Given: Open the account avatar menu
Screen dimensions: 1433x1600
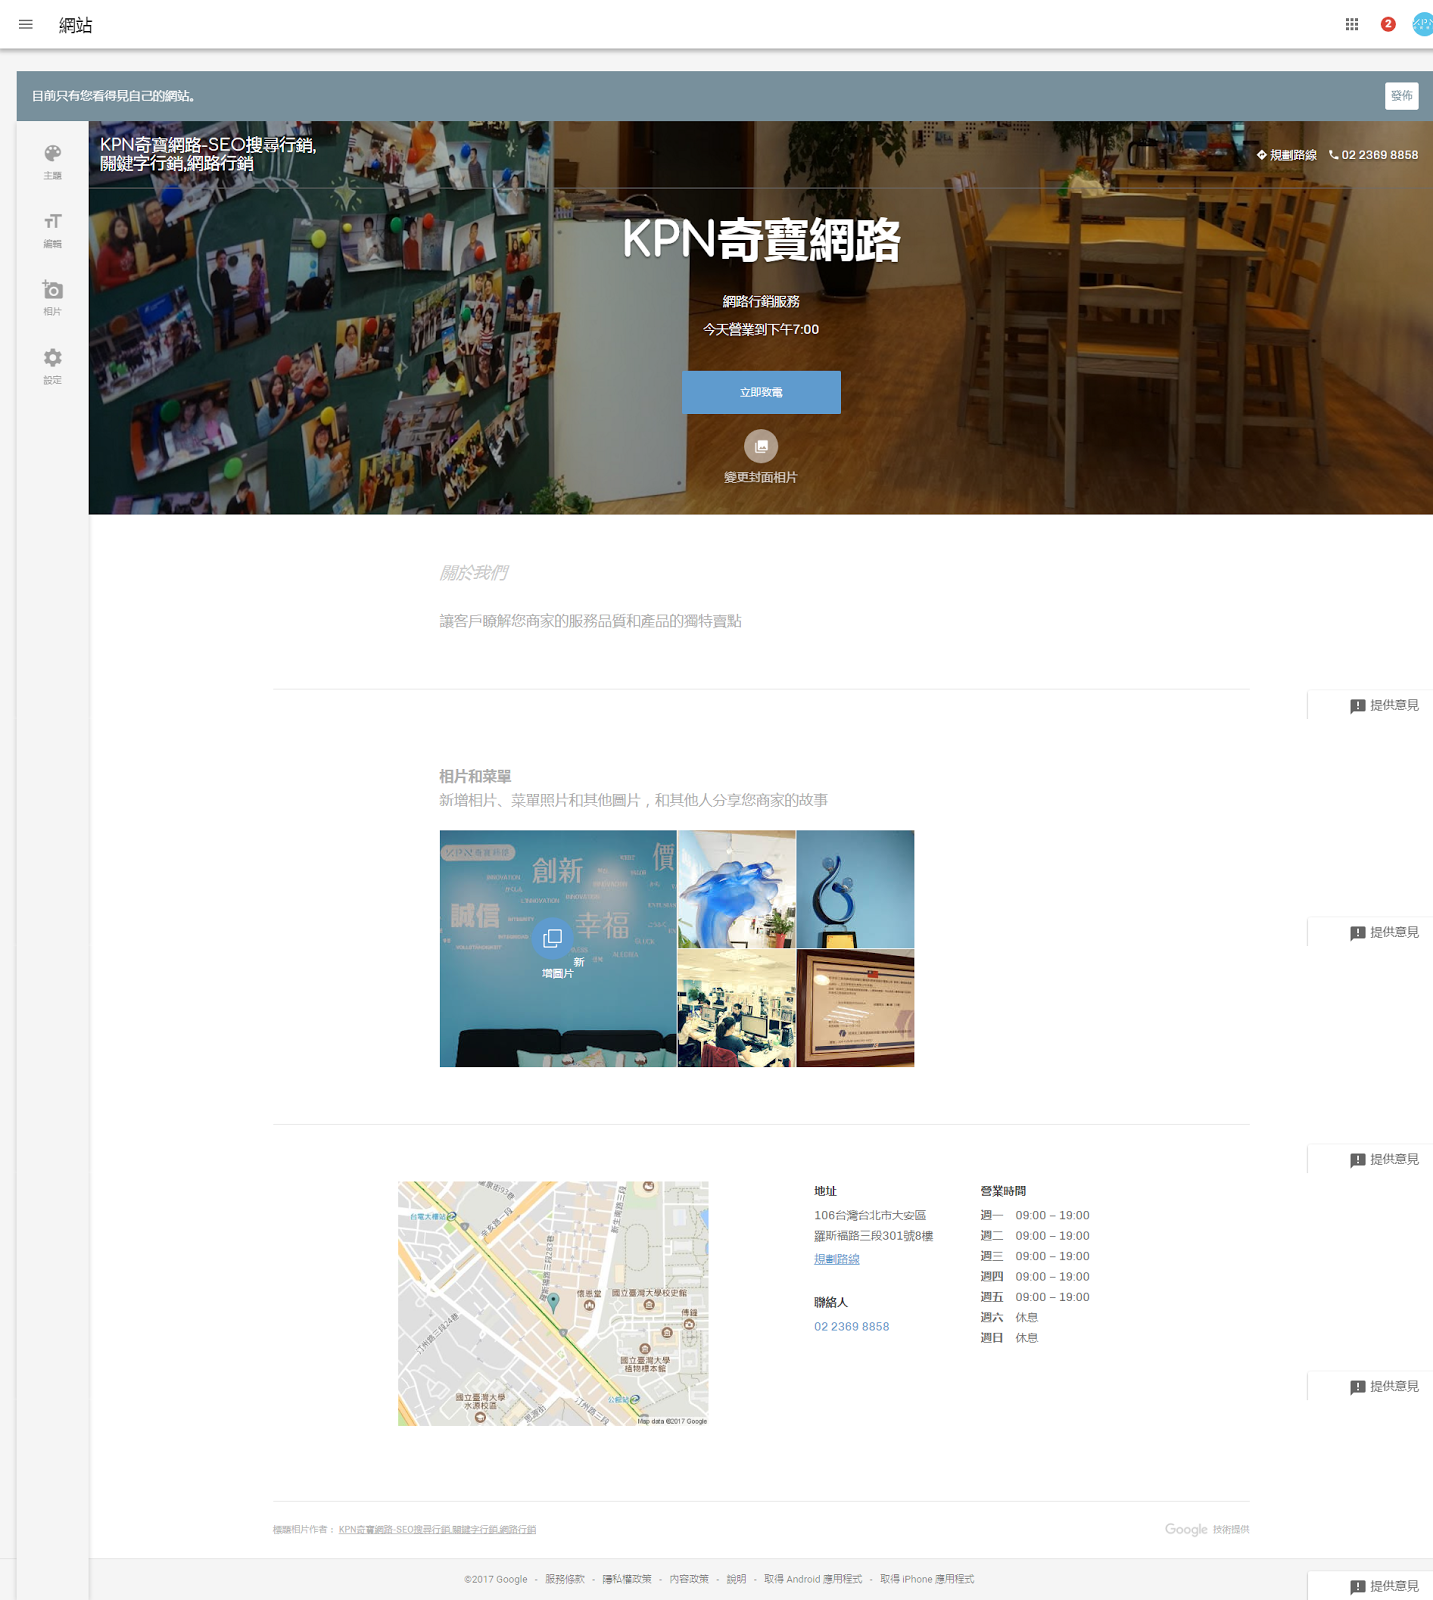Looking at the screenshot, I should click(1423, 24).
